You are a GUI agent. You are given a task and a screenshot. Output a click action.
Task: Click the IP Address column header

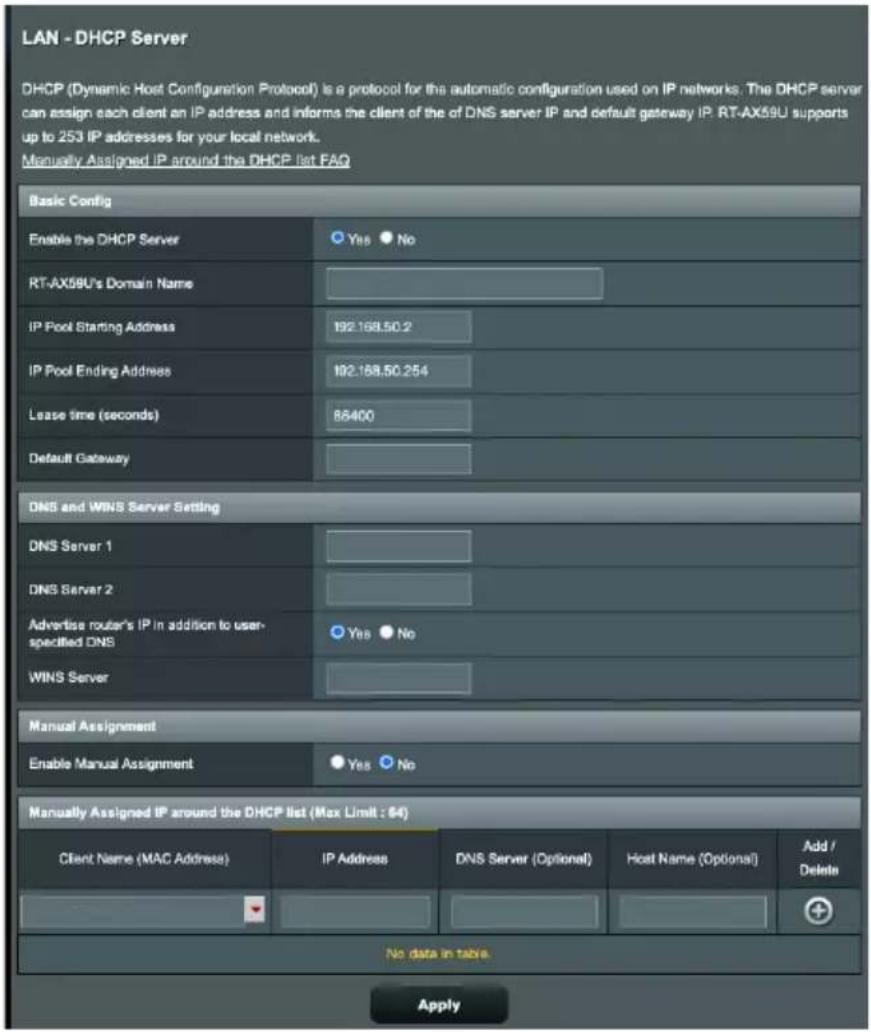tap(355, 859)
